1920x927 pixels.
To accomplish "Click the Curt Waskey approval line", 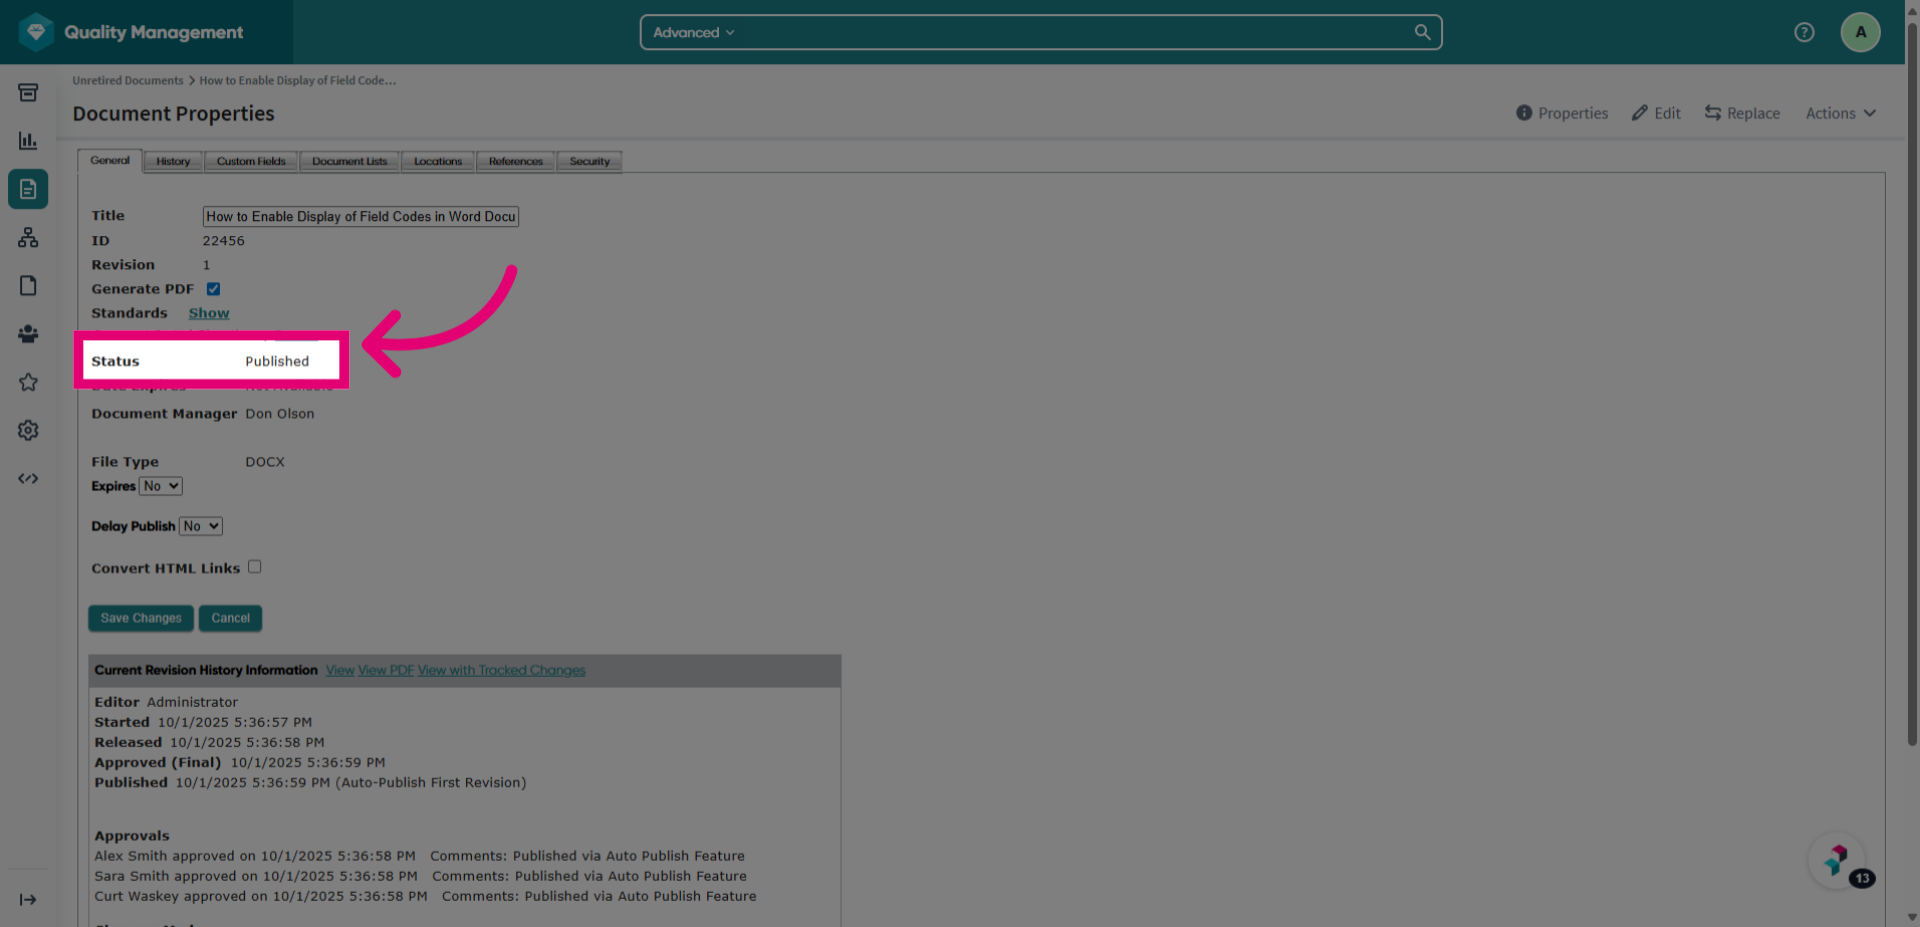I will click(425, 896).
